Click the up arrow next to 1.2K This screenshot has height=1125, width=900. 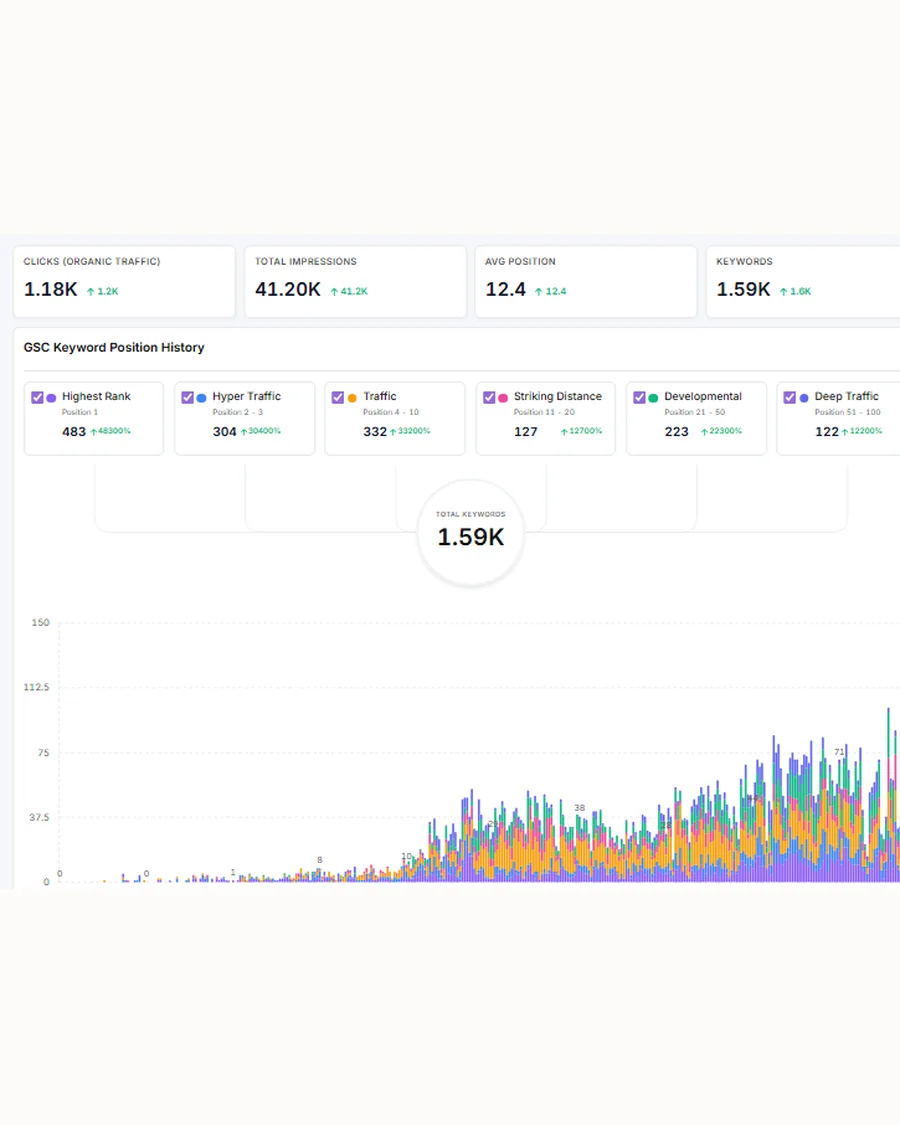90,291
